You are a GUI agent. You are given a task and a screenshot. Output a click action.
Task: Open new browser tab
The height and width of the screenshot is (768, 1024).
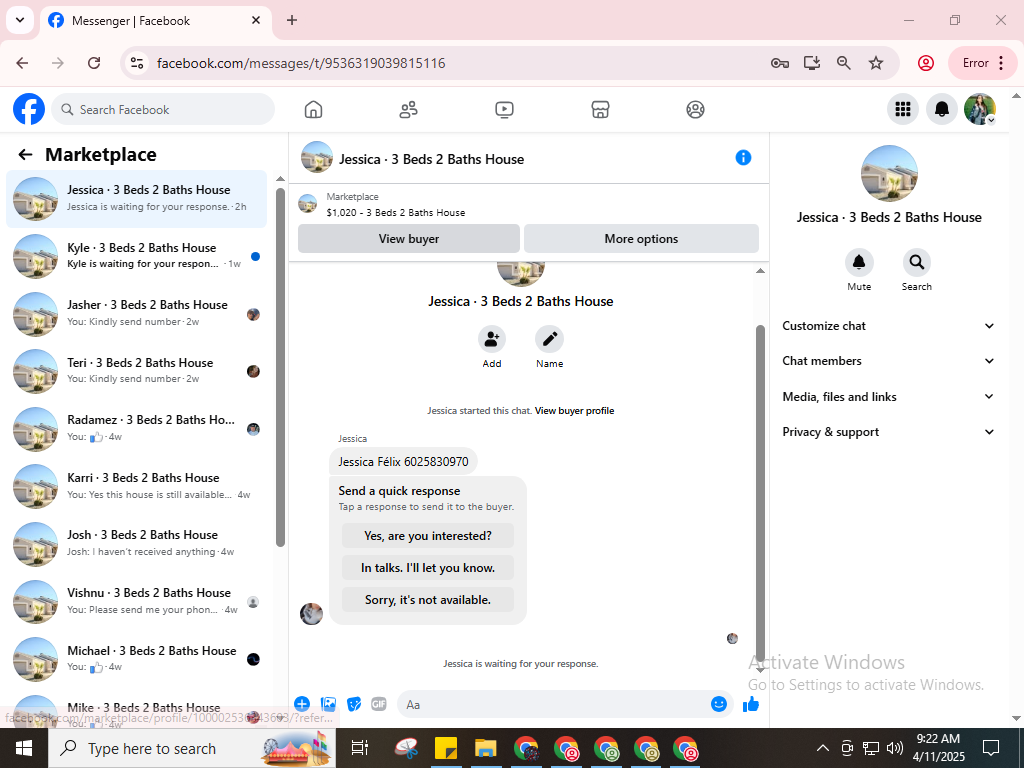(292, 20)
